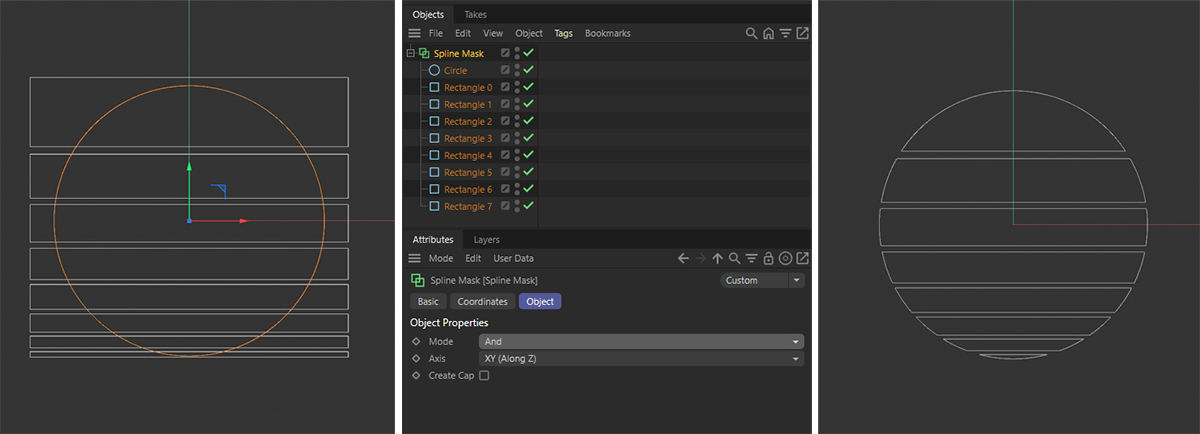
Task: Open the Axis dropdown XY (Along Z)
Action: pos(641,358)
